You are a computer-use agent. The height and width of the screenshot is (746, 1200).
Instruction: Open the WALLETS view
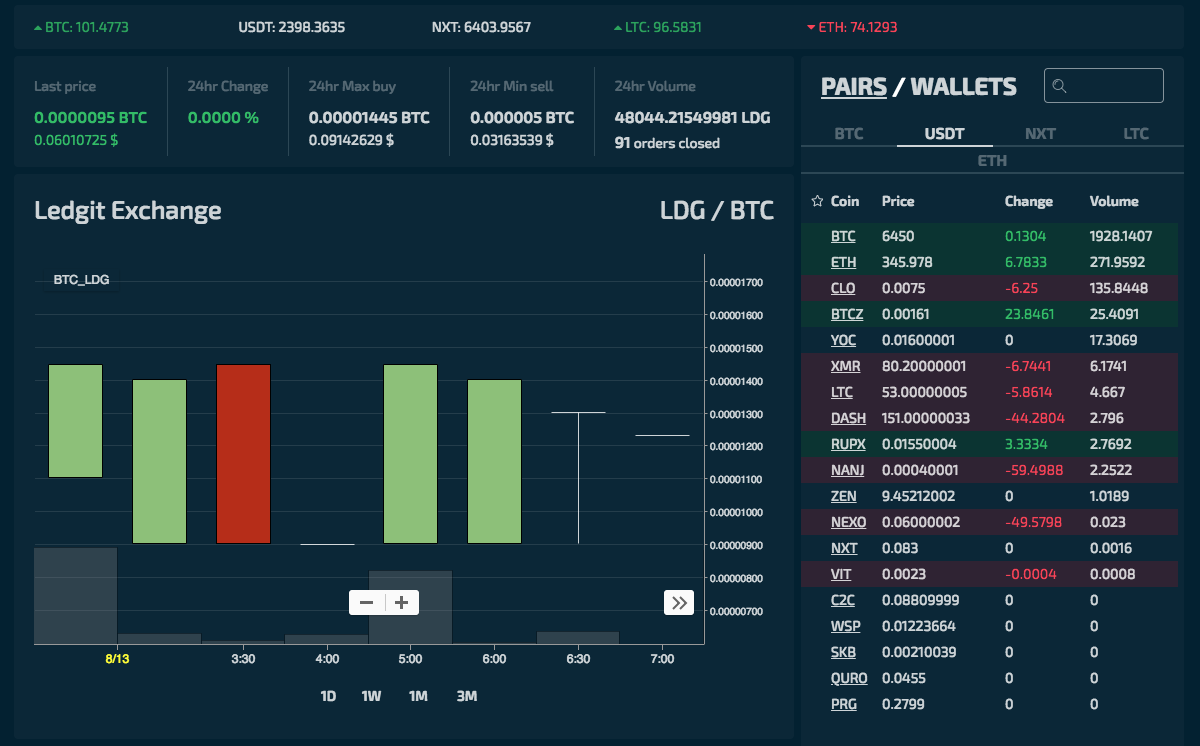pos(964,87)
